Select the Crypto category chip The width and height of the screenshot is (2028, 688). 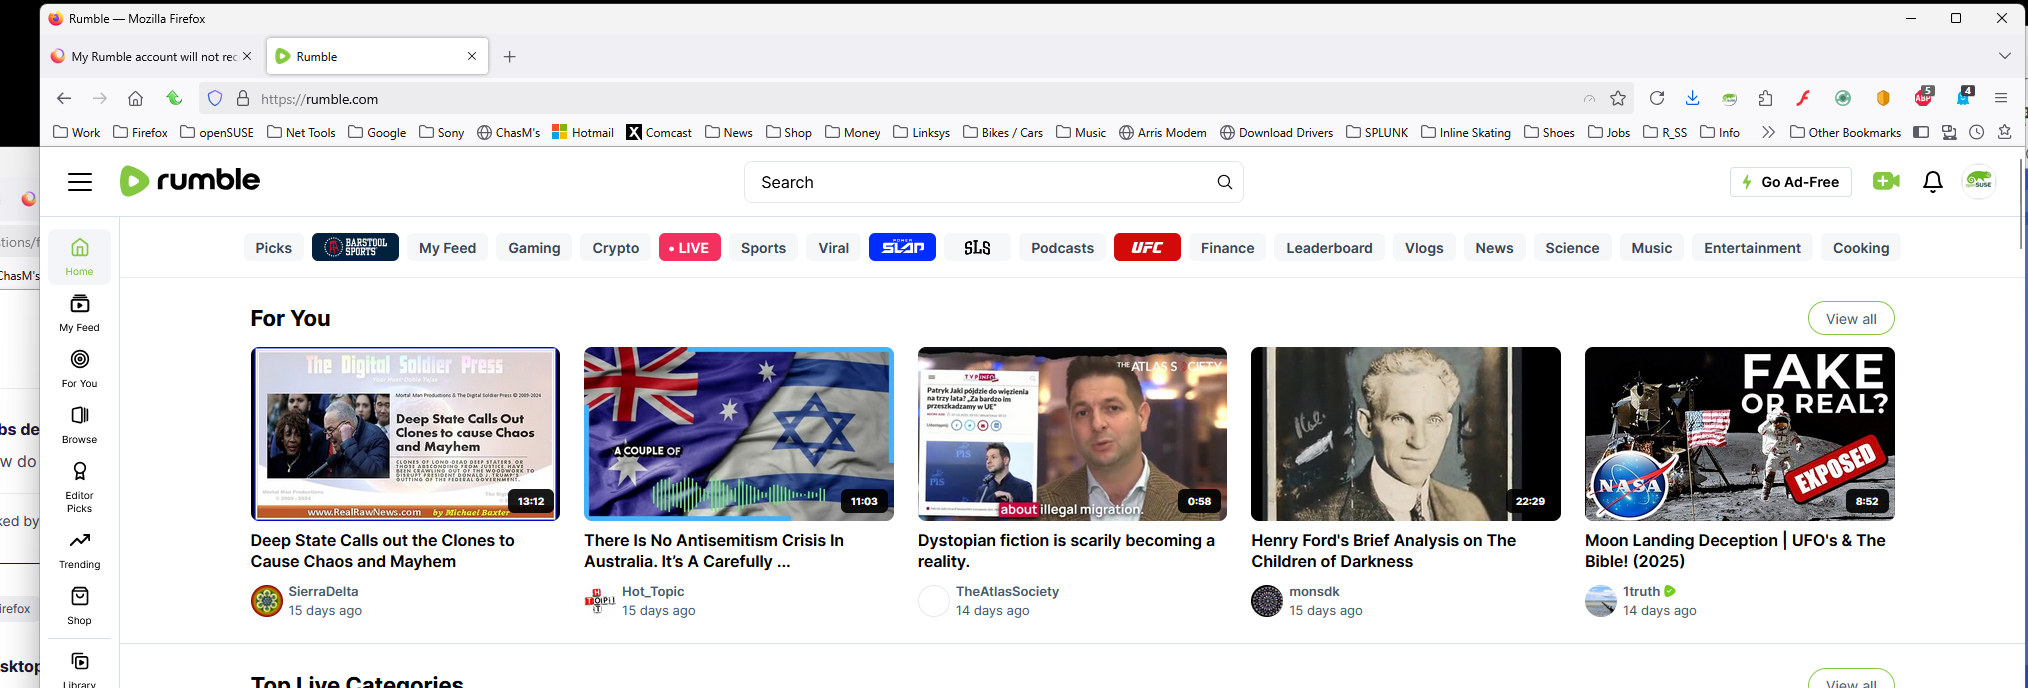tap(616, 248)
